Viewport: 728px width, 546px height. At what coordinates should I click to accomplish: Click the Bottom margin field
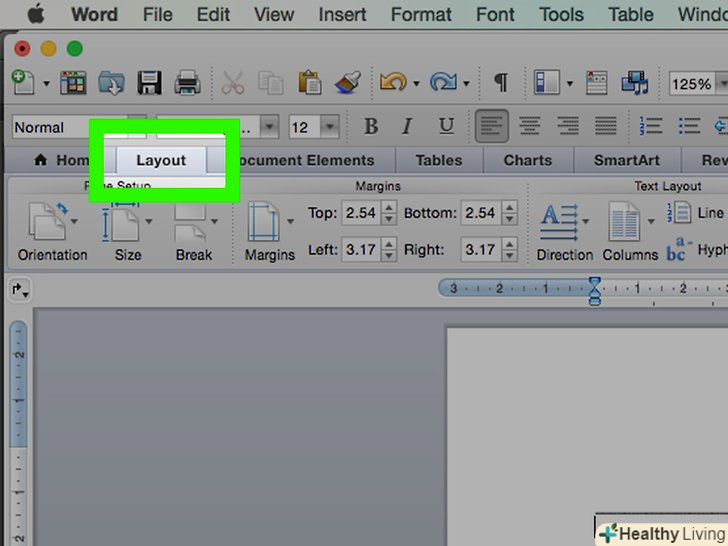point(481,213)
